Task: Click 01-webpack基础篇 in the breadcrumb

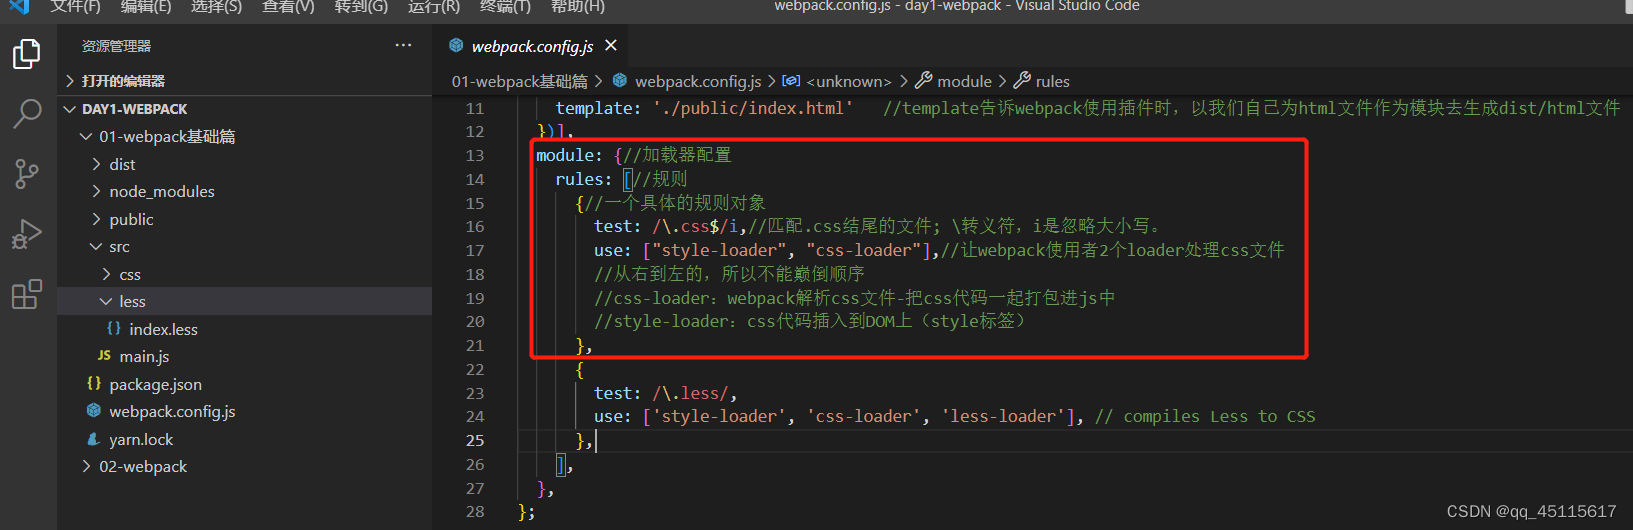Action: pyautogui.click(x=519, y=81)
